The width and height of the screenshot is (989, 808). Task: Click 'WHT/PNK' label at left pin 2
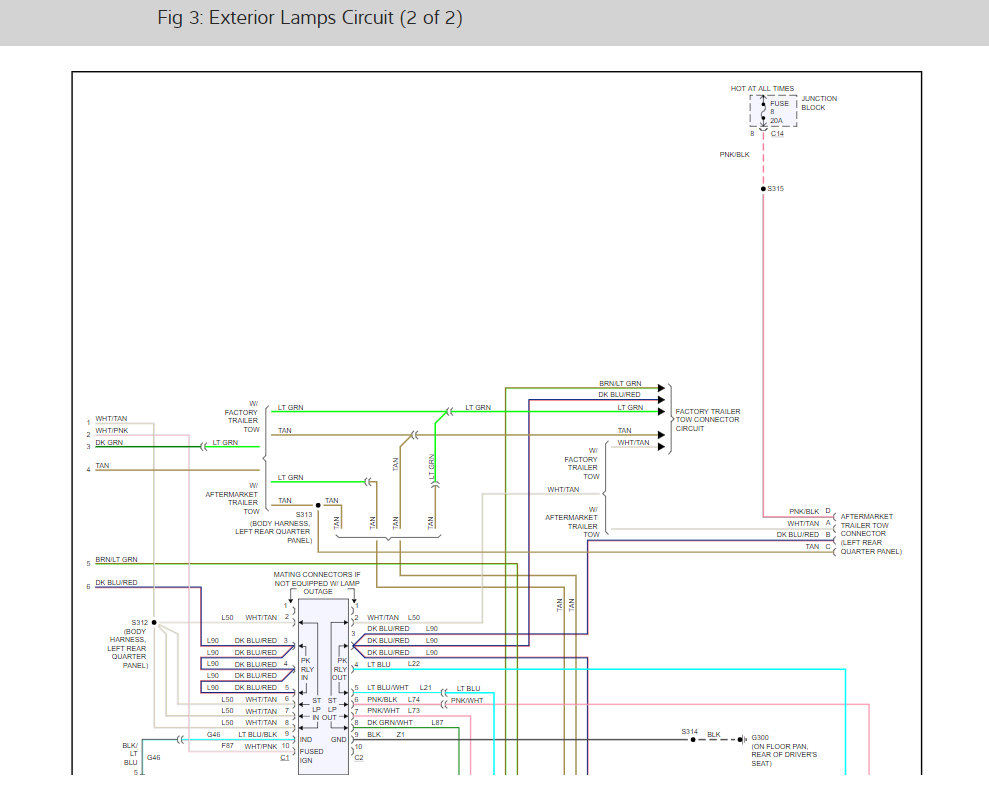[112, 431]
